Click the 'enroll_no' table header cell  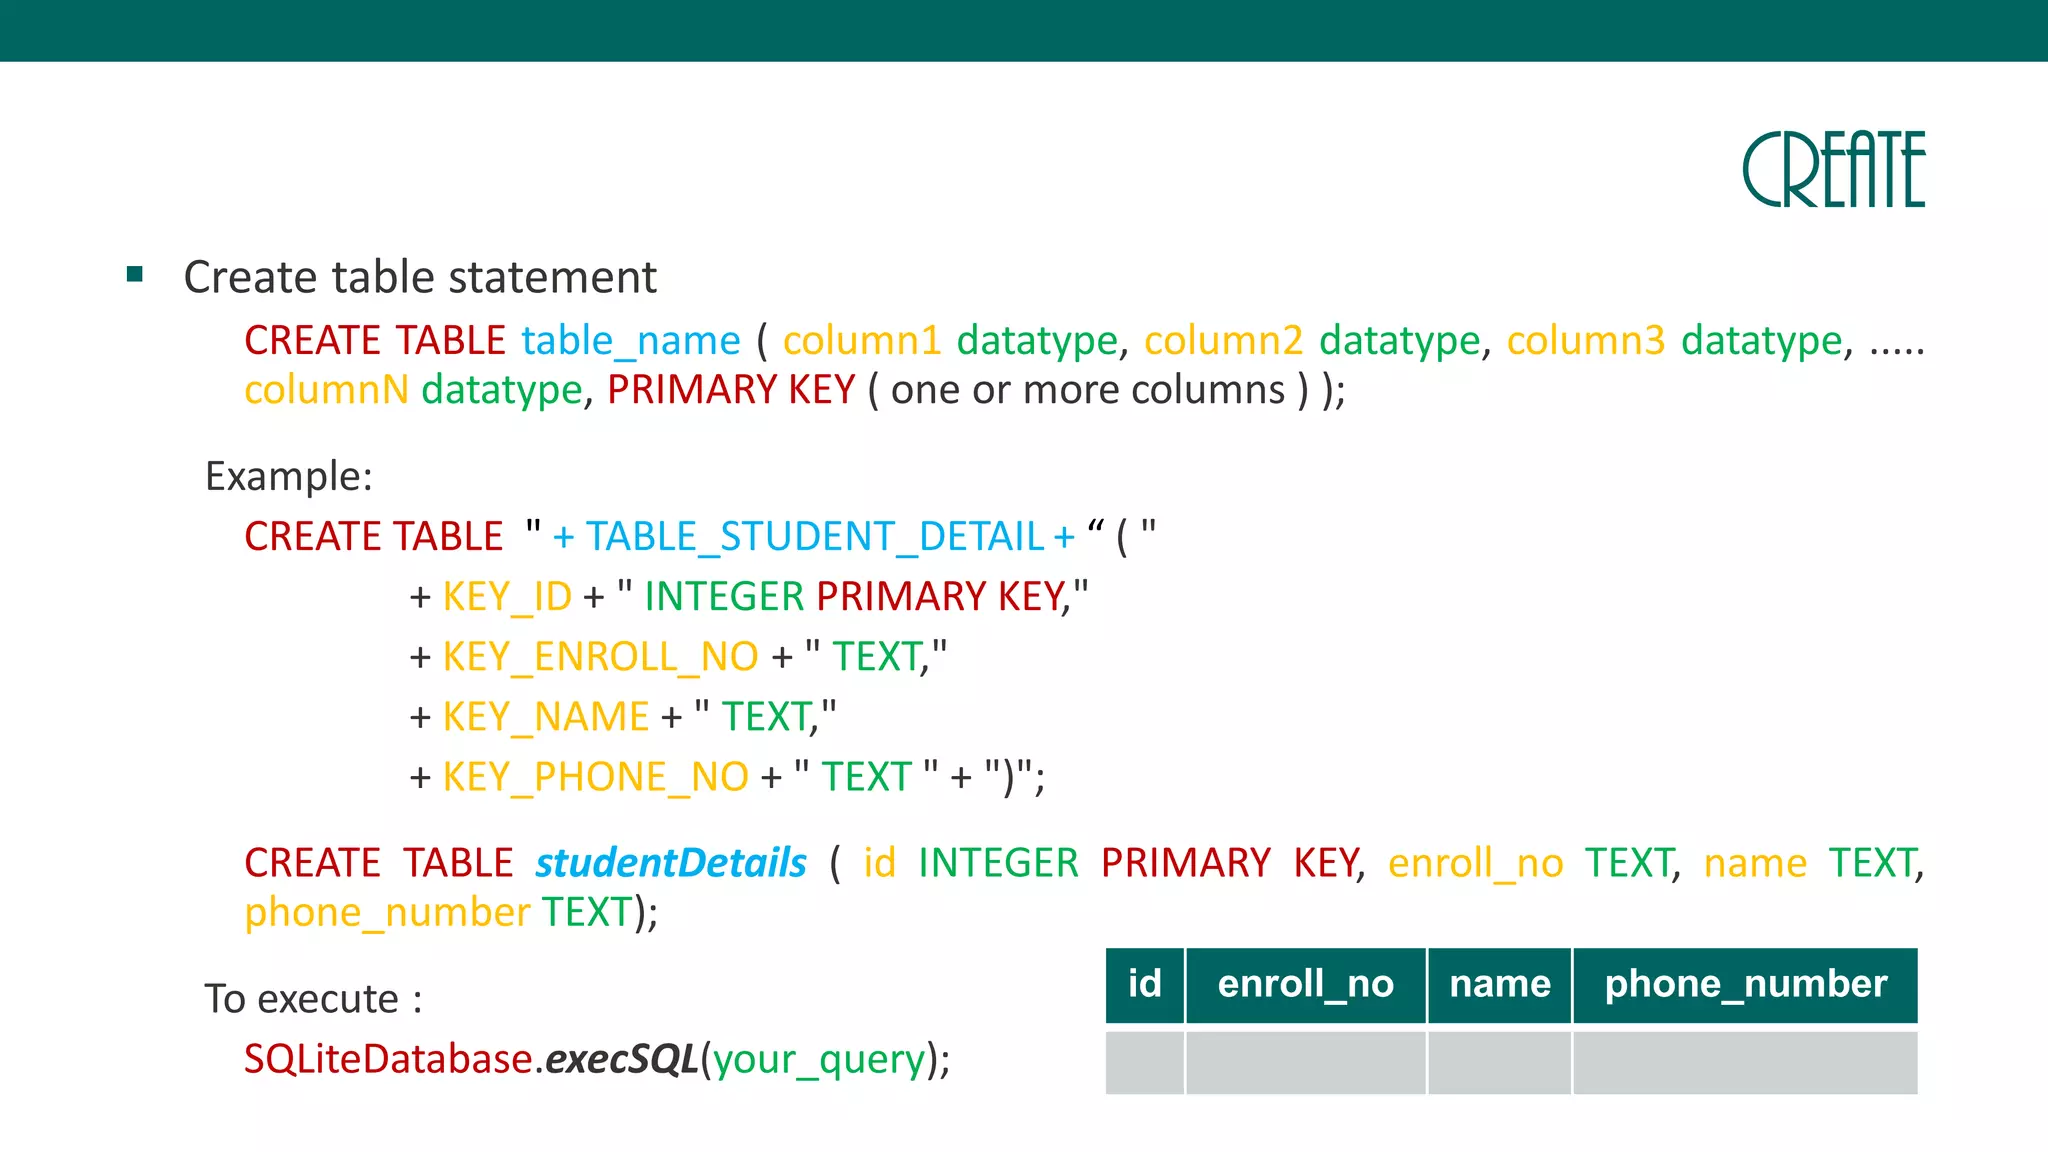[x=1306, y=985]
